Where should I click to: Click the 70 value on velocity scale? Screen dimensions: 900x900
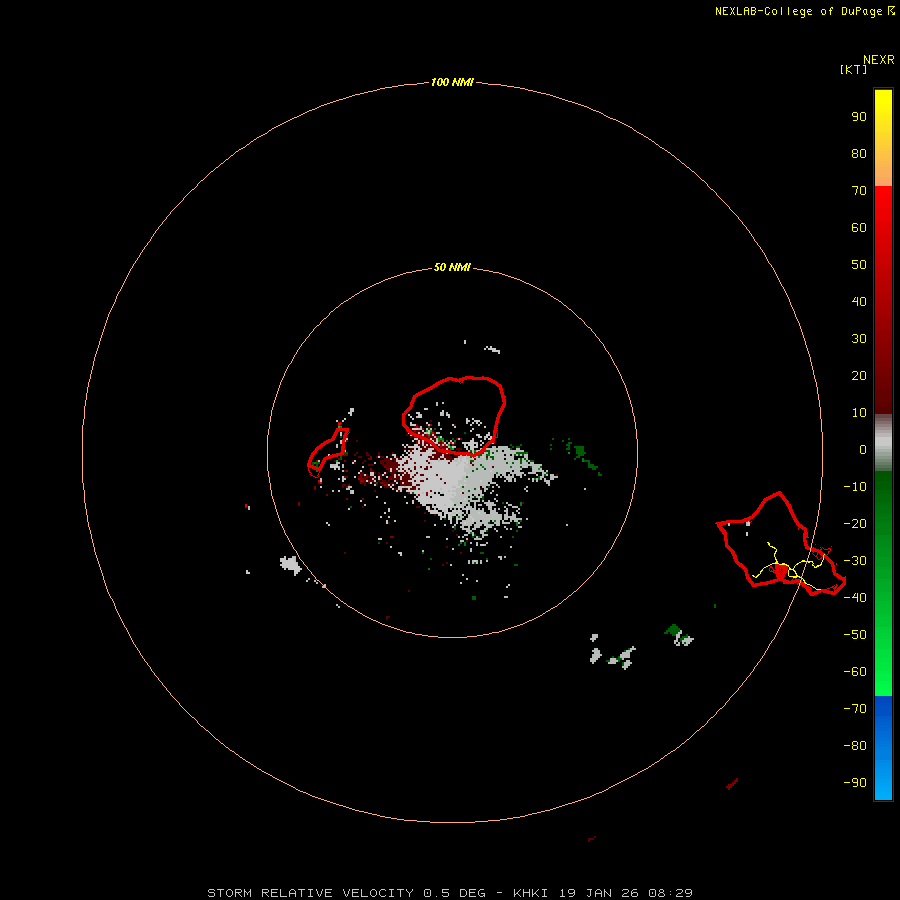coord(859,191)
